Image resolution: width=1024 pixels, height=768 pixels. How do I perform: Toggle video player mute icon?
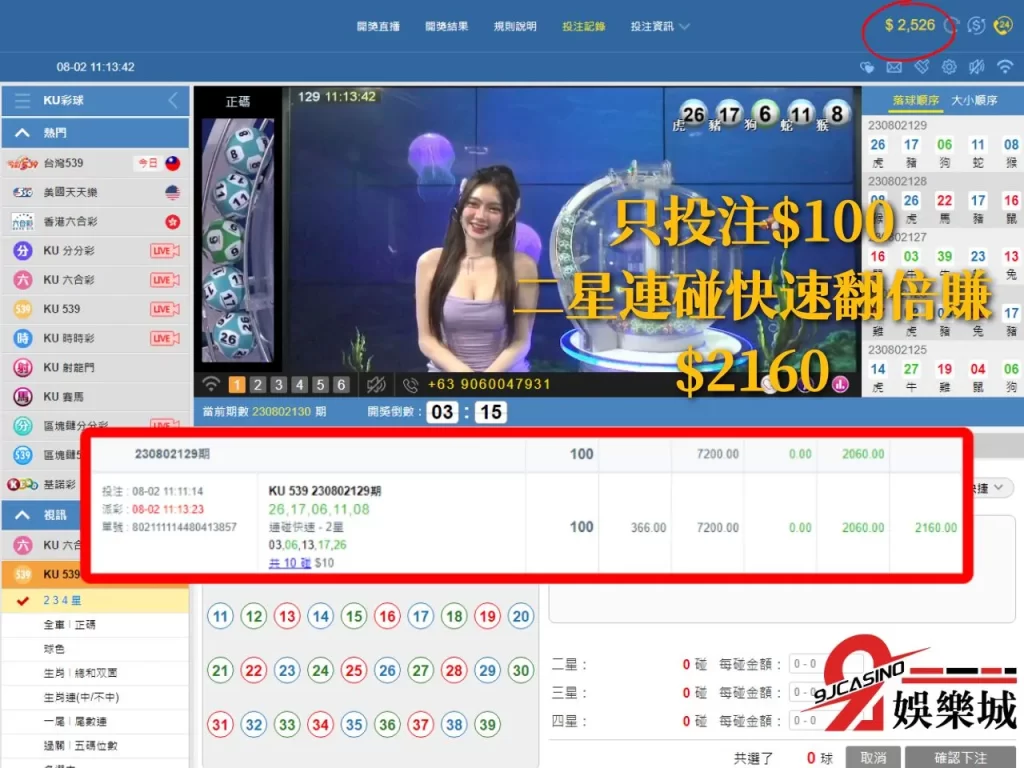click(x=376, y=385)
